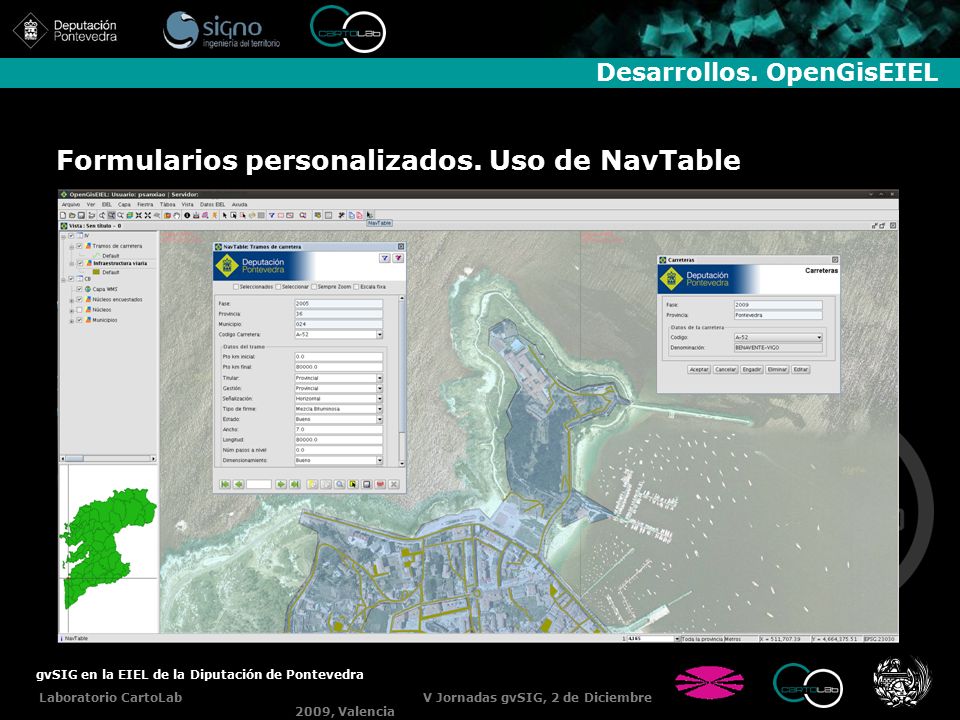The height and width of the screenshot is (720, 960).
Task: Toggle the Escala fixa checkbox
Action: coord(356,287)
